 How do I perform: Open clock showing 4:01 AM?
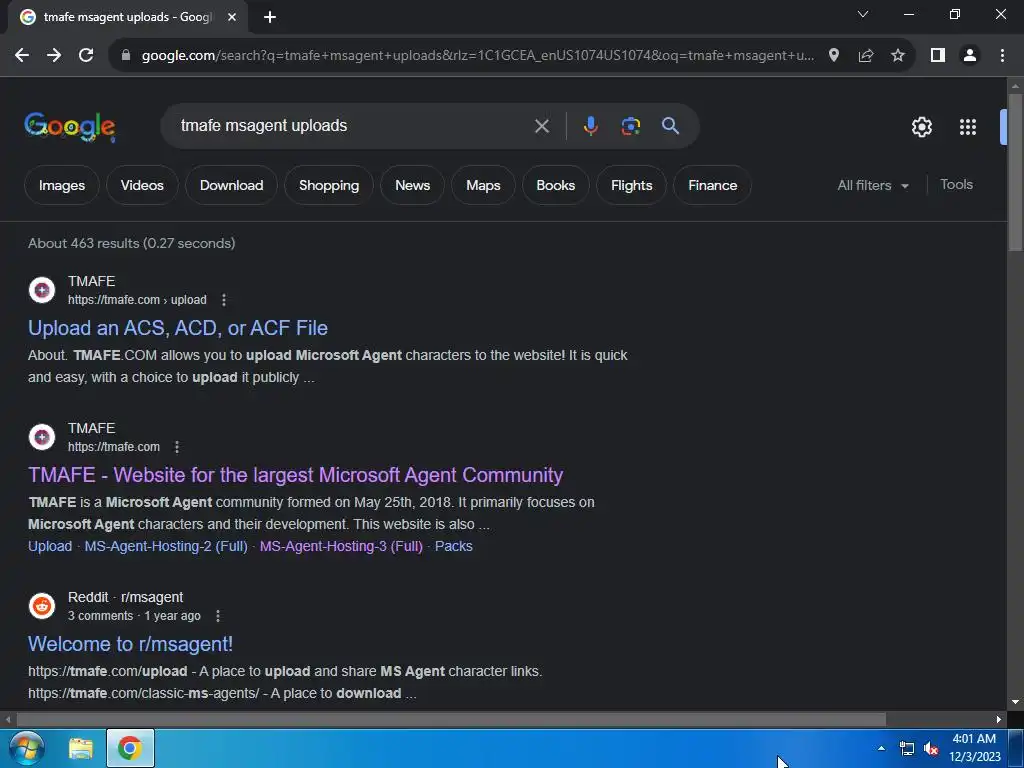tap(974, 748)
